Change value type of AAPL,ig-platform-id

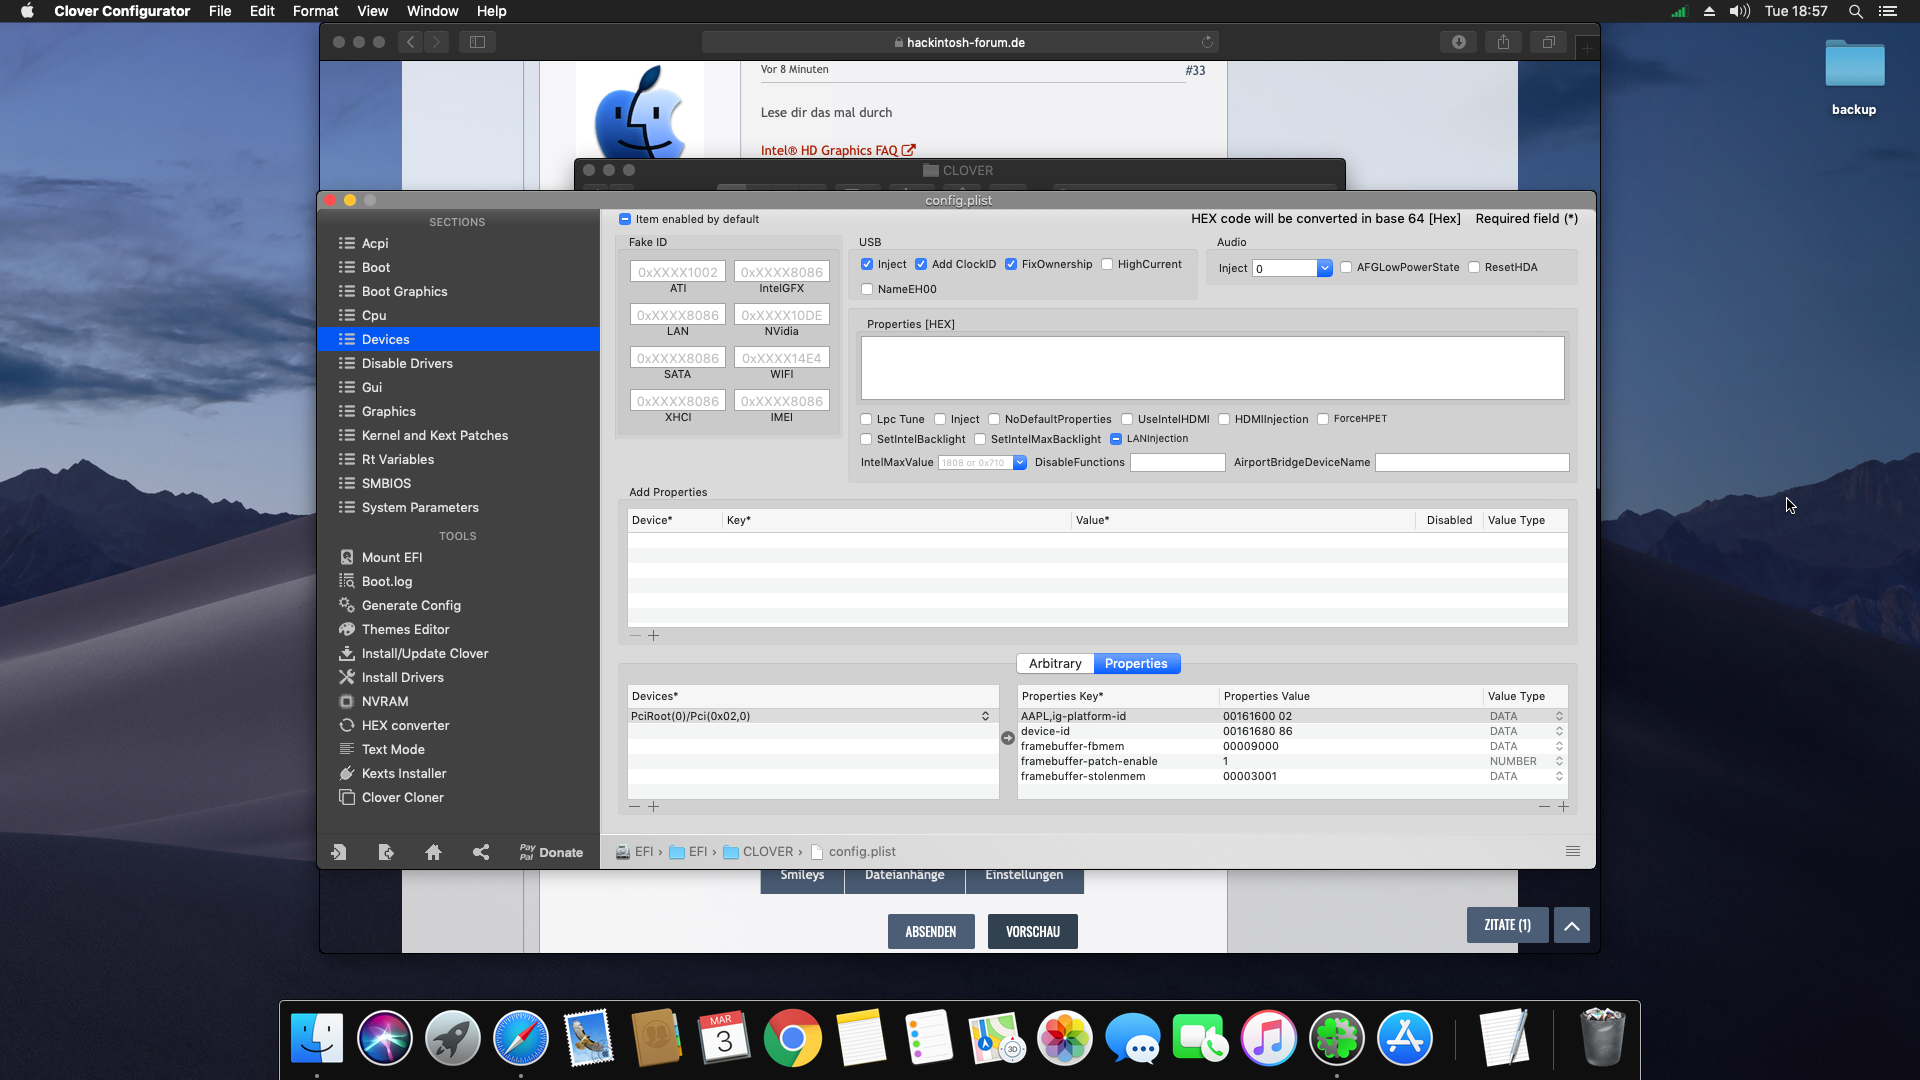(1559, 716)
